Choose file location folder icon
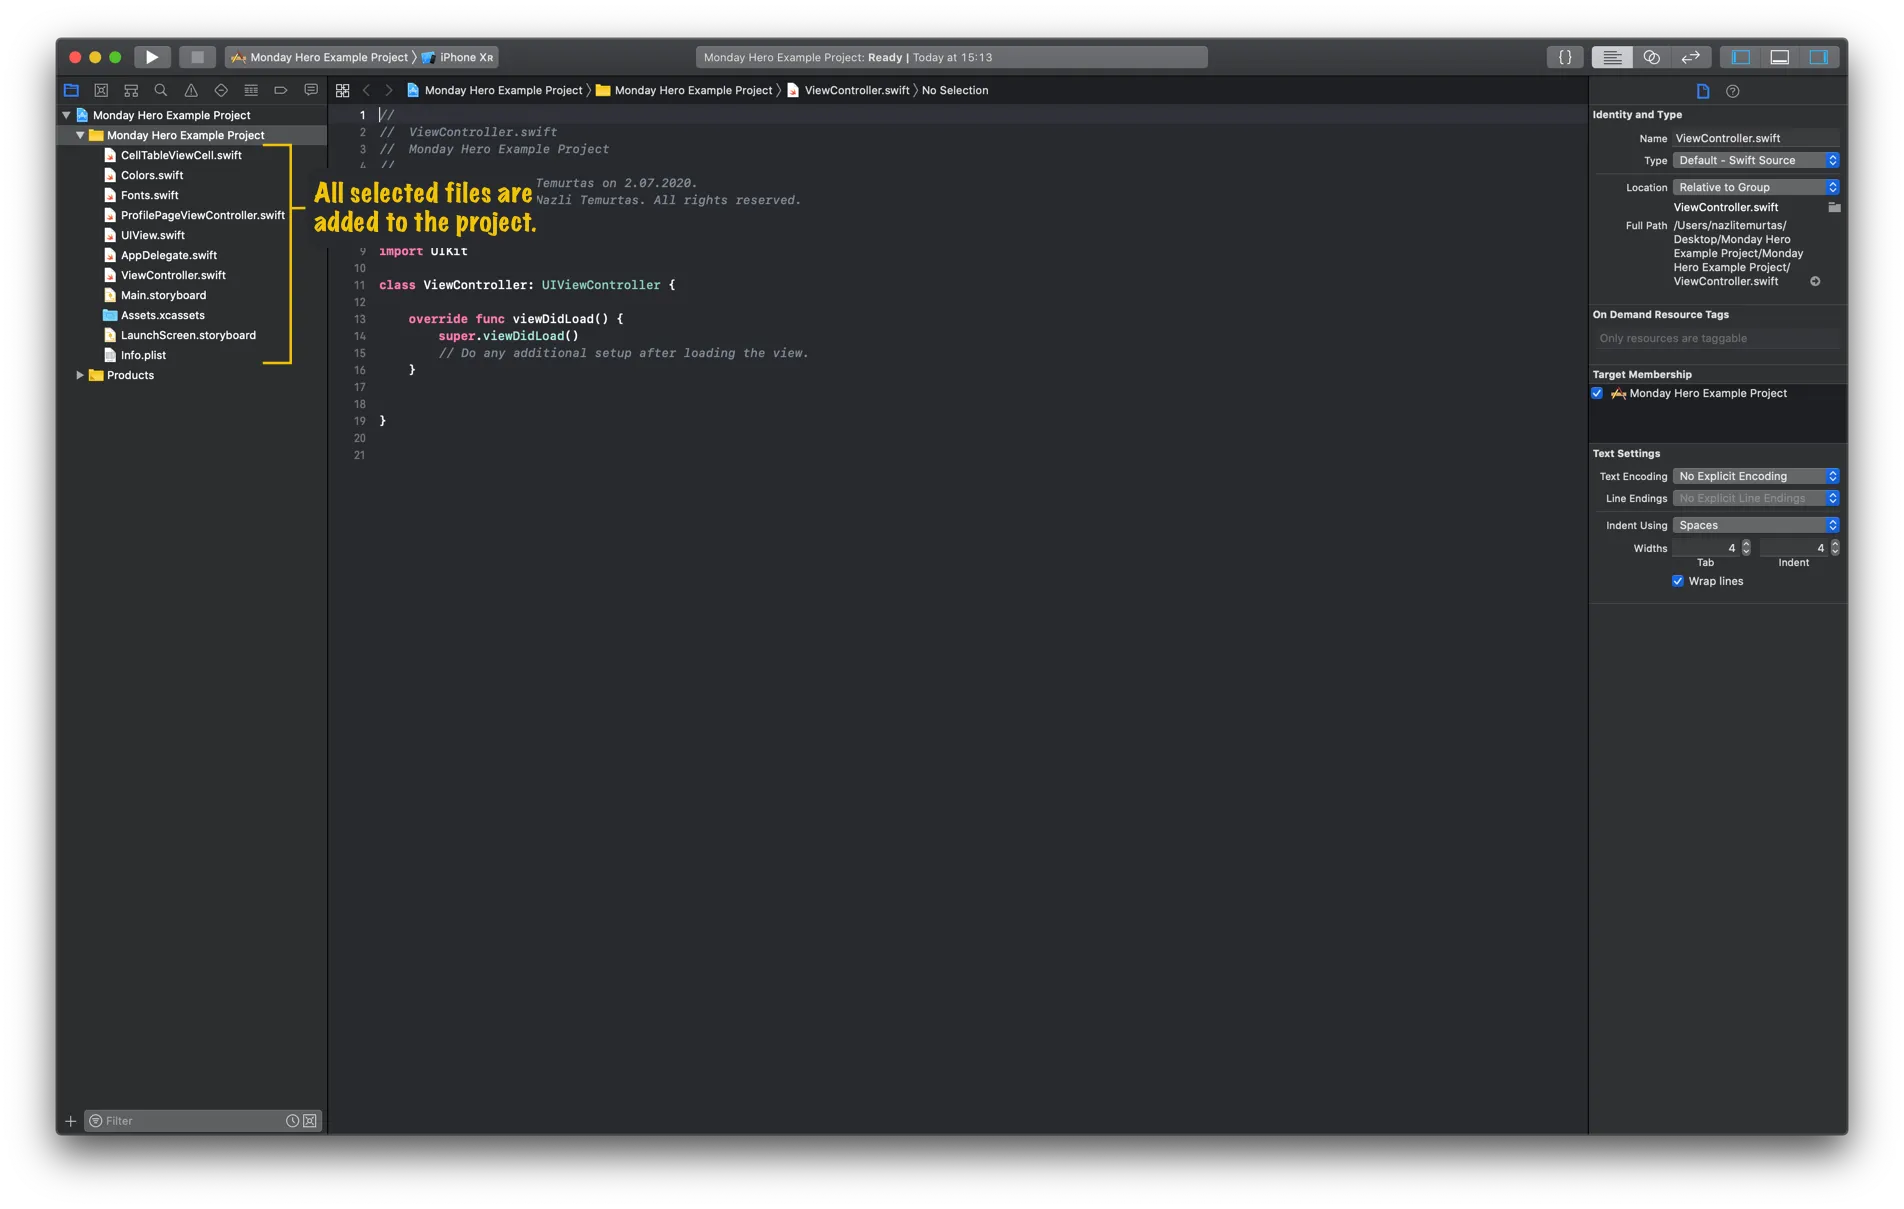Viewport: 1904px width, 1209px height. click(x=1834, y=207)
